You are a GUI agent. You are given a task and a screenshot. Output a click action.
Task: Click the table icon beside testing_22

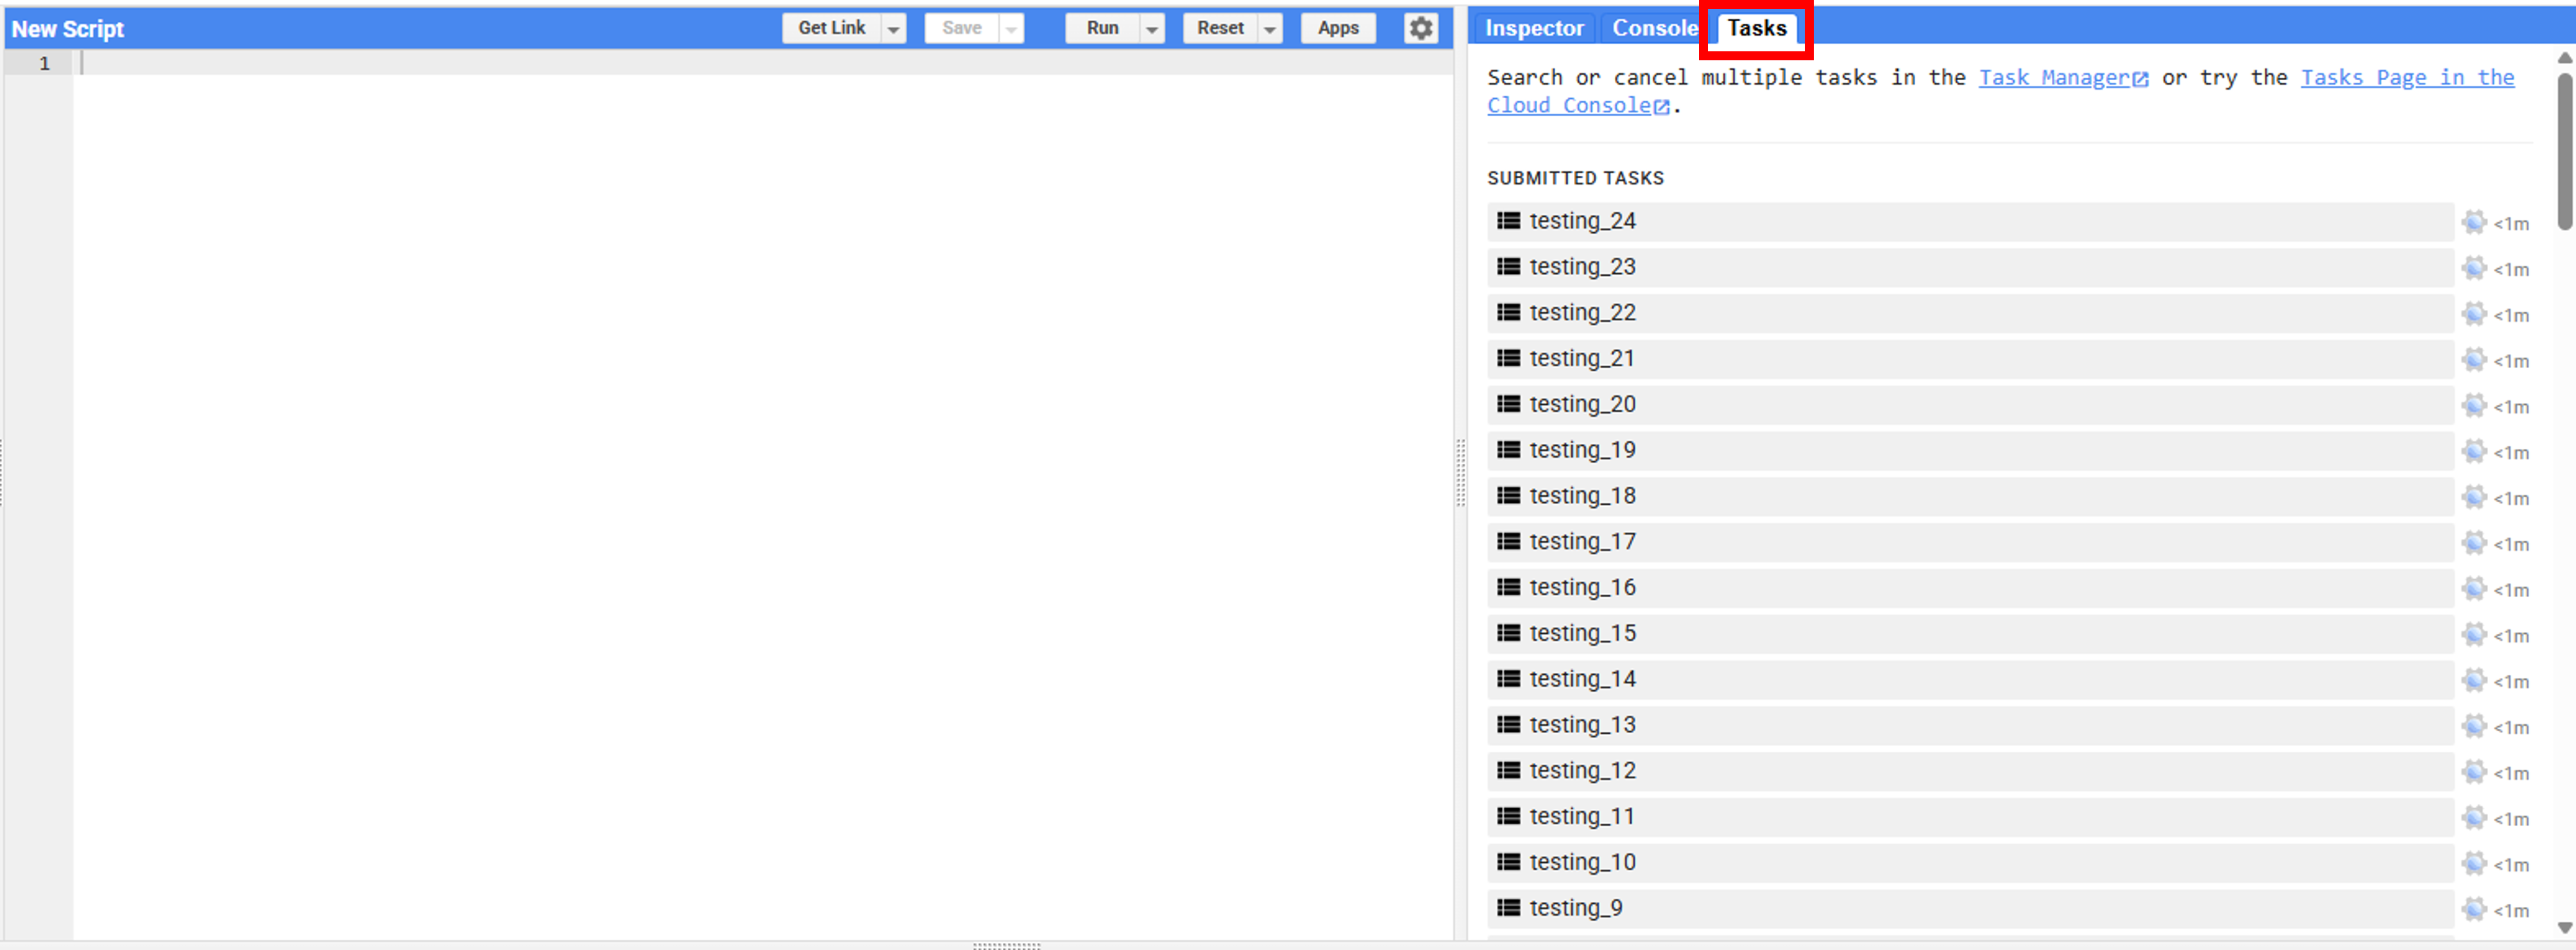(1508, 313)
